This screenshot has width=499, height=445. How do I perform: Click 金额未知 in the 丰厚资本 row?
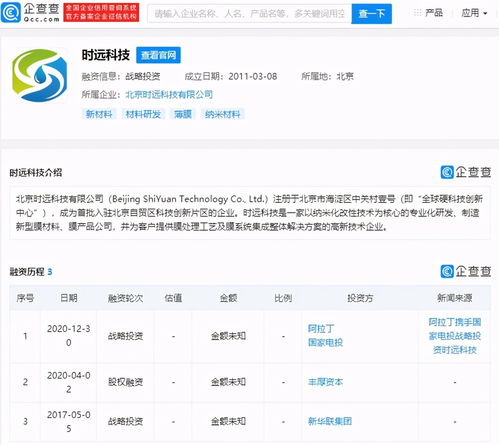click(x=228, y=382)
